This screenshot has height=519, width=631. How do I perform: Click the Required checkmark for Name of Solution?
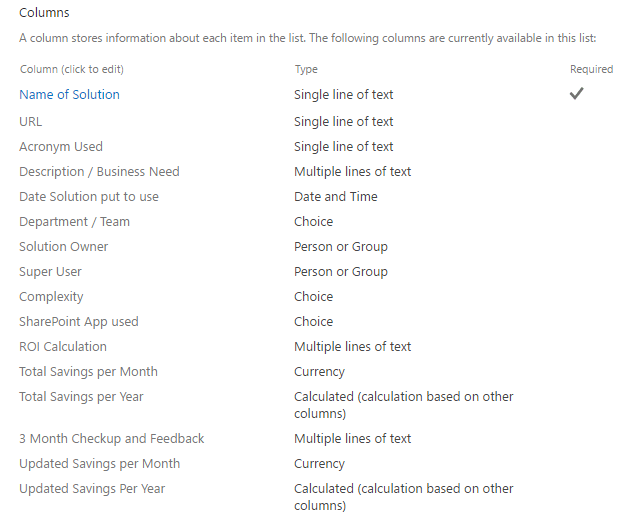point(576,93)
